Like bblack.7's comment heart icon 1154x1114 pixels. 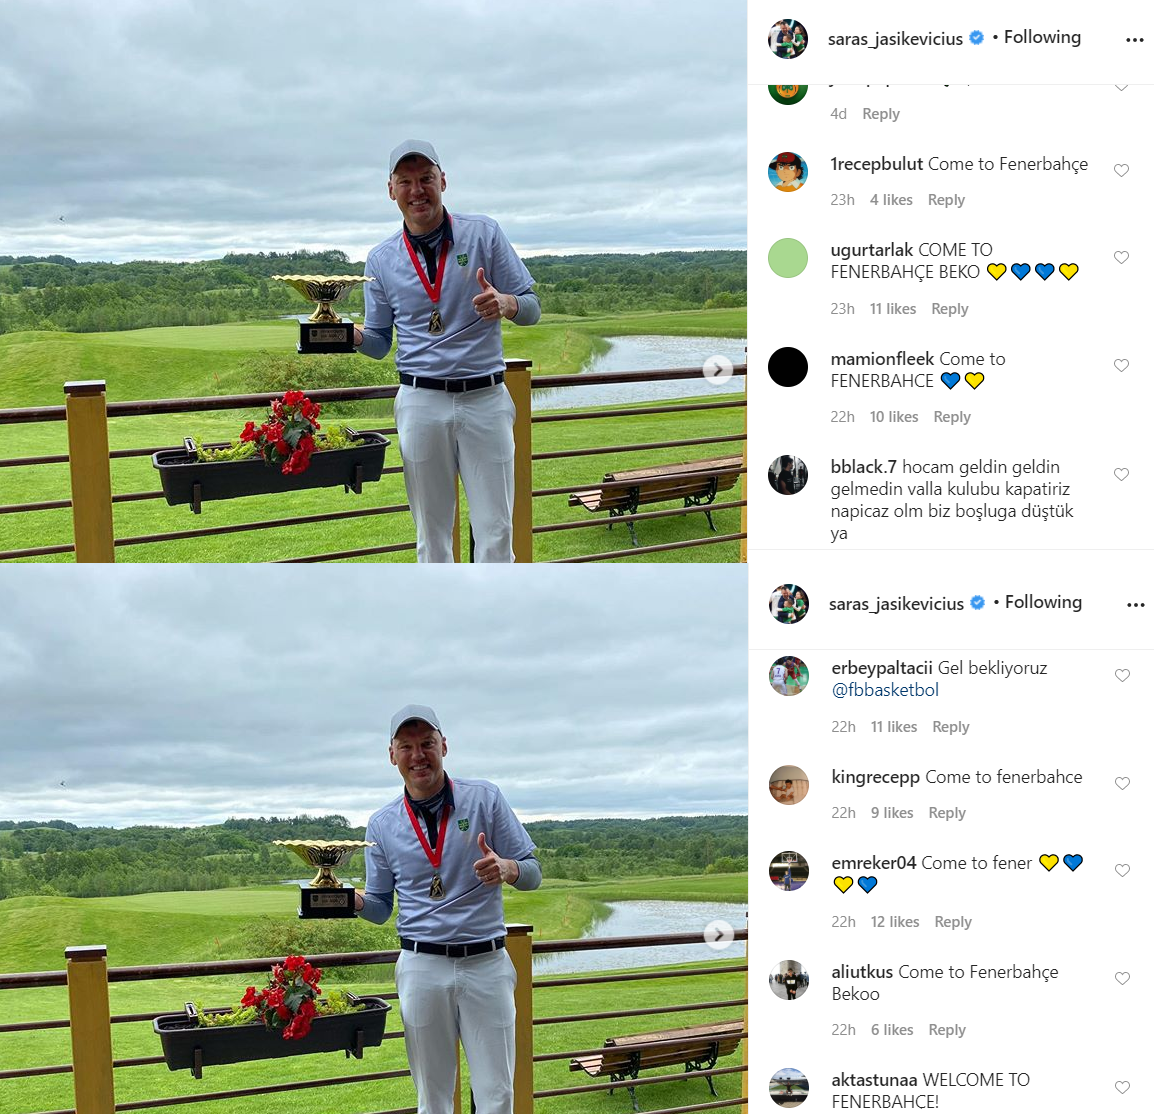pyautogui.click(x=1121, y=475)
